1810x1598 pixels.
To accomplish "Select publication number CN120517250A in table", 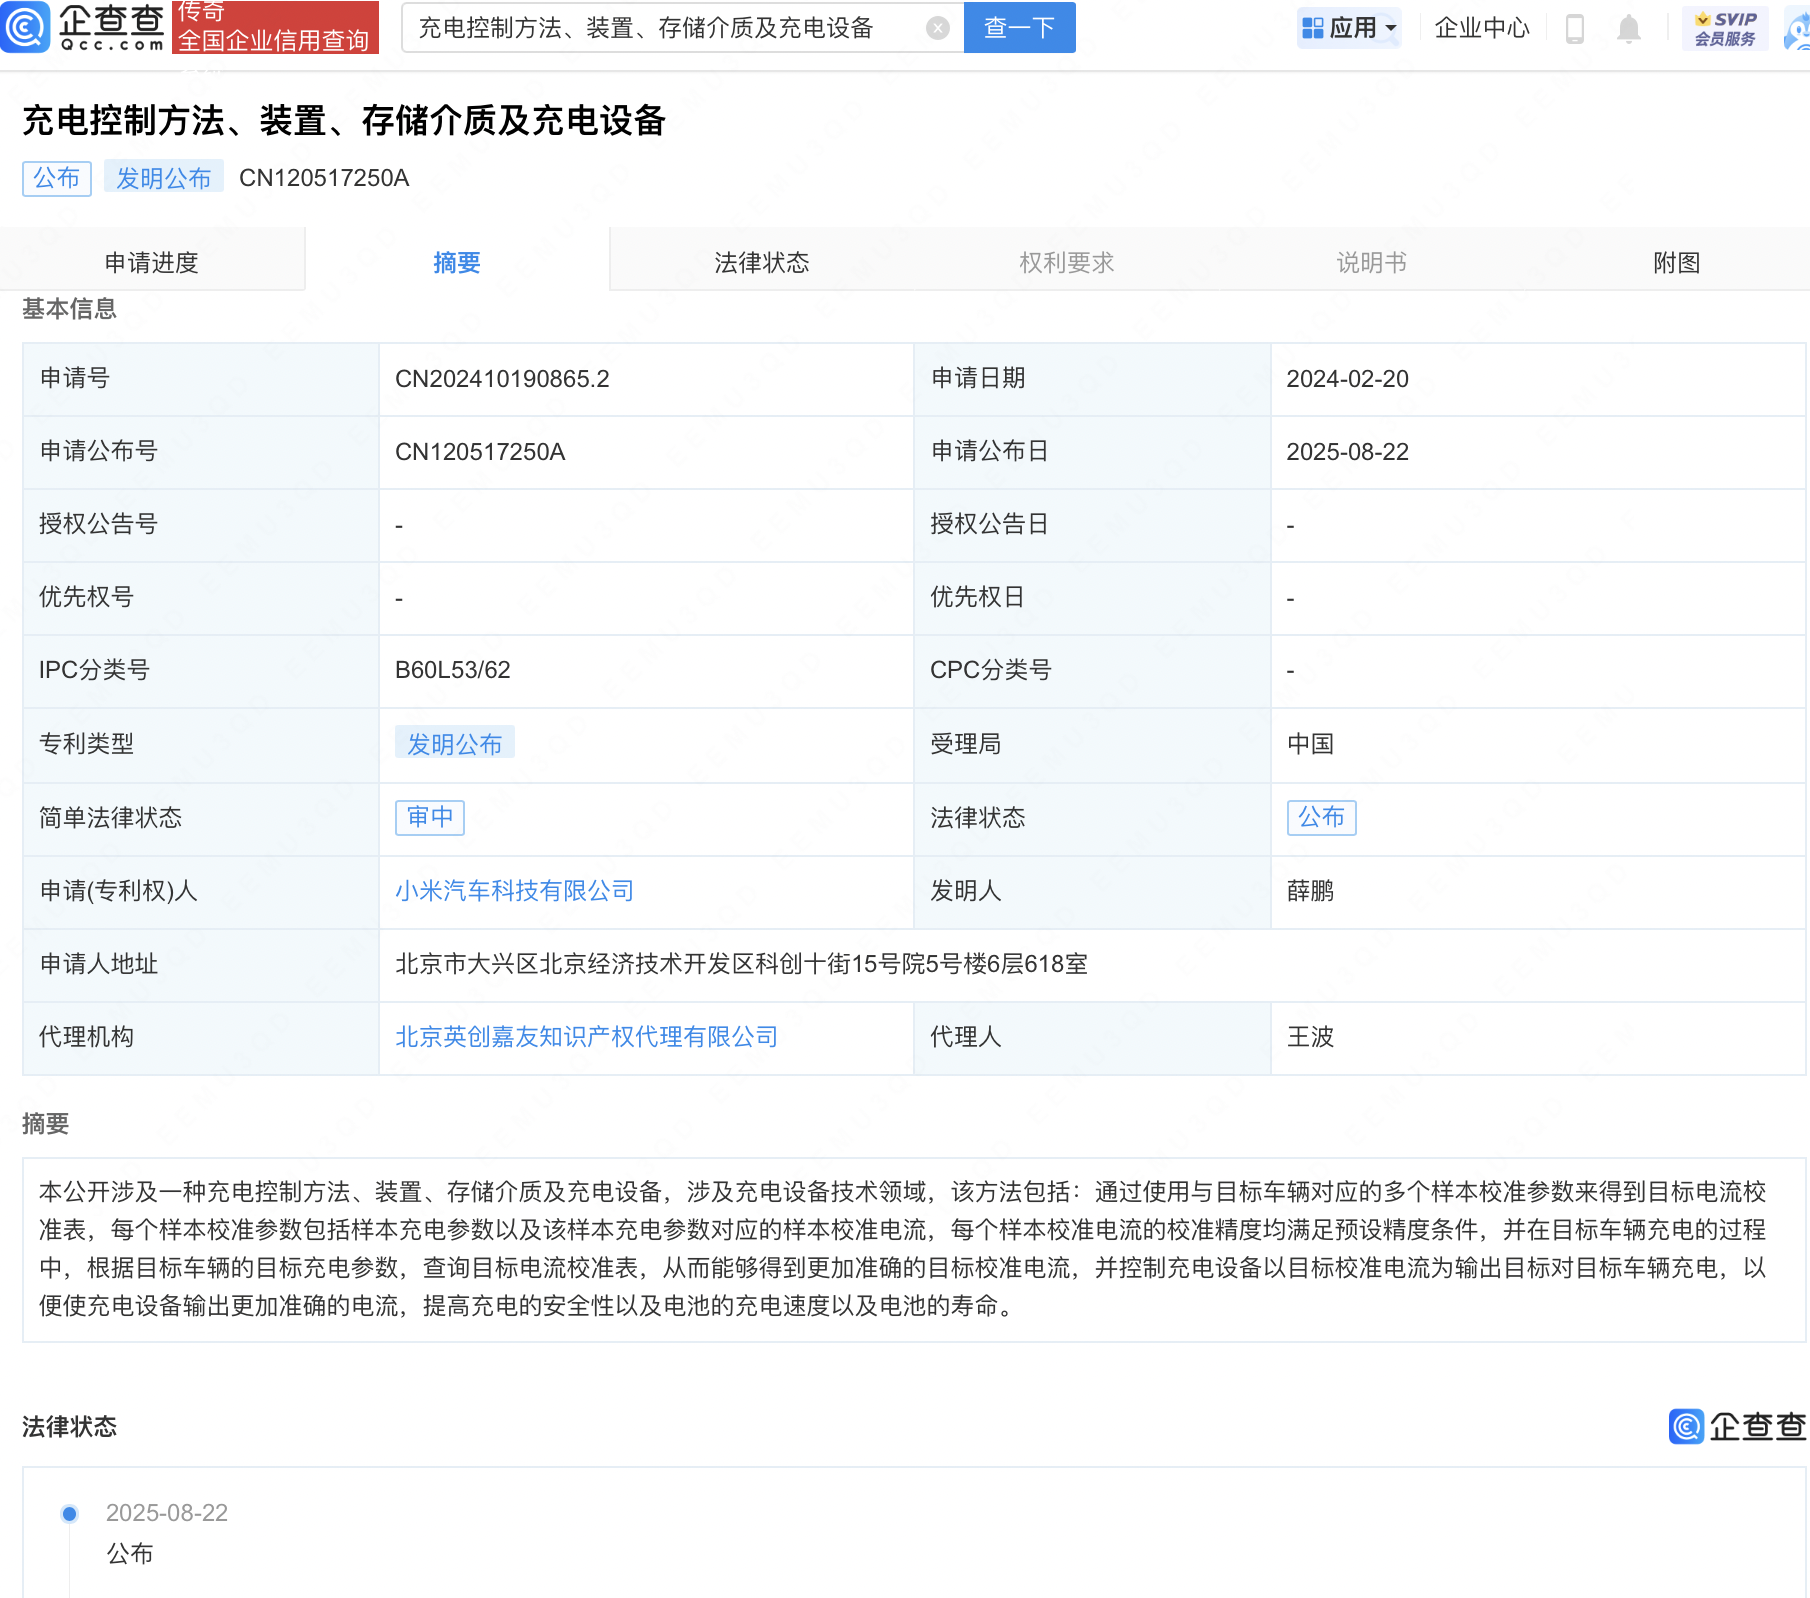I will click(x=480, y=452).
